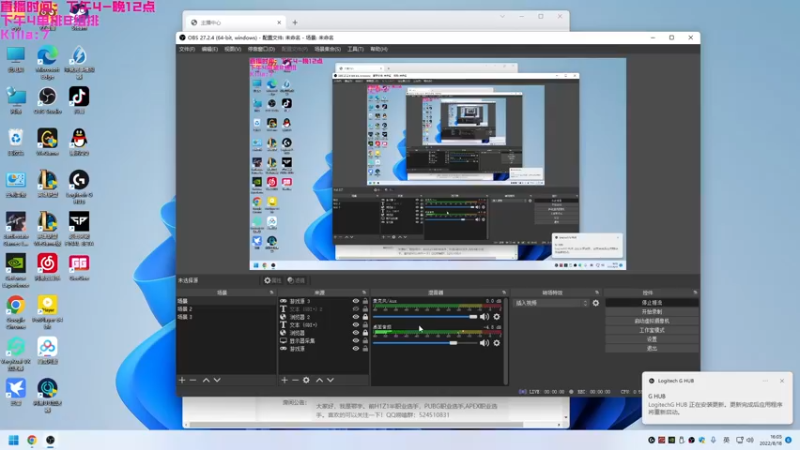Switch to 主播中心 browser tab
This screenshot has width=800, height=450.
pos(235,22)
